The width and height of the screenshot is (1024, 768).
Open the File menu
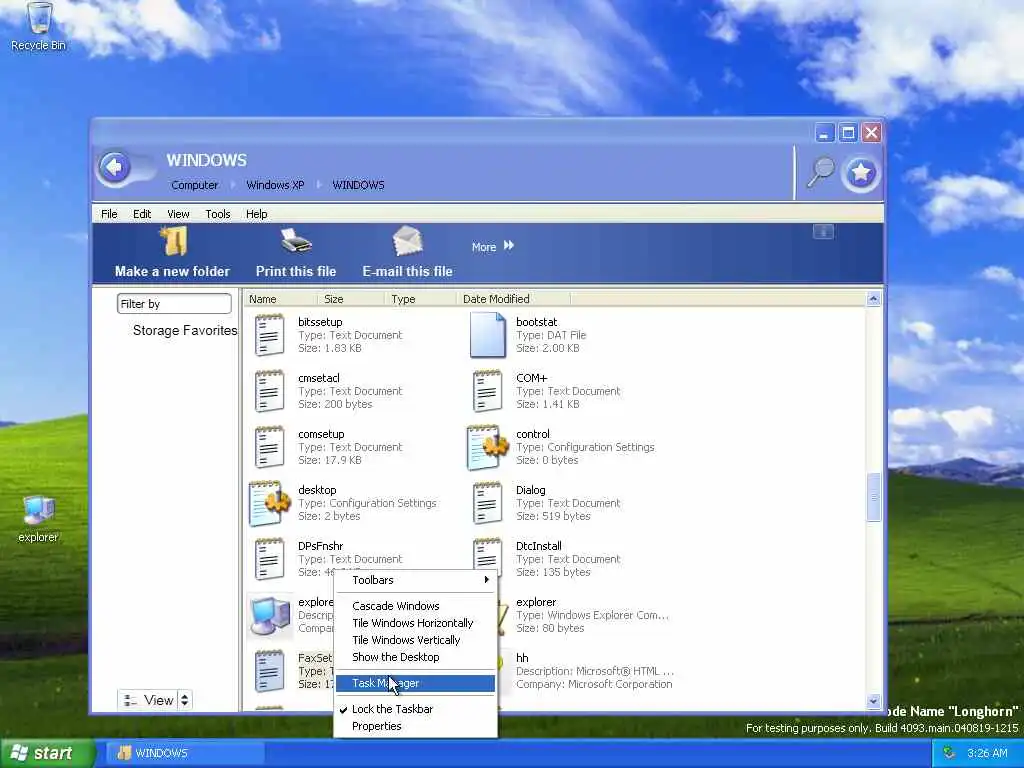[x=109, y=214]
